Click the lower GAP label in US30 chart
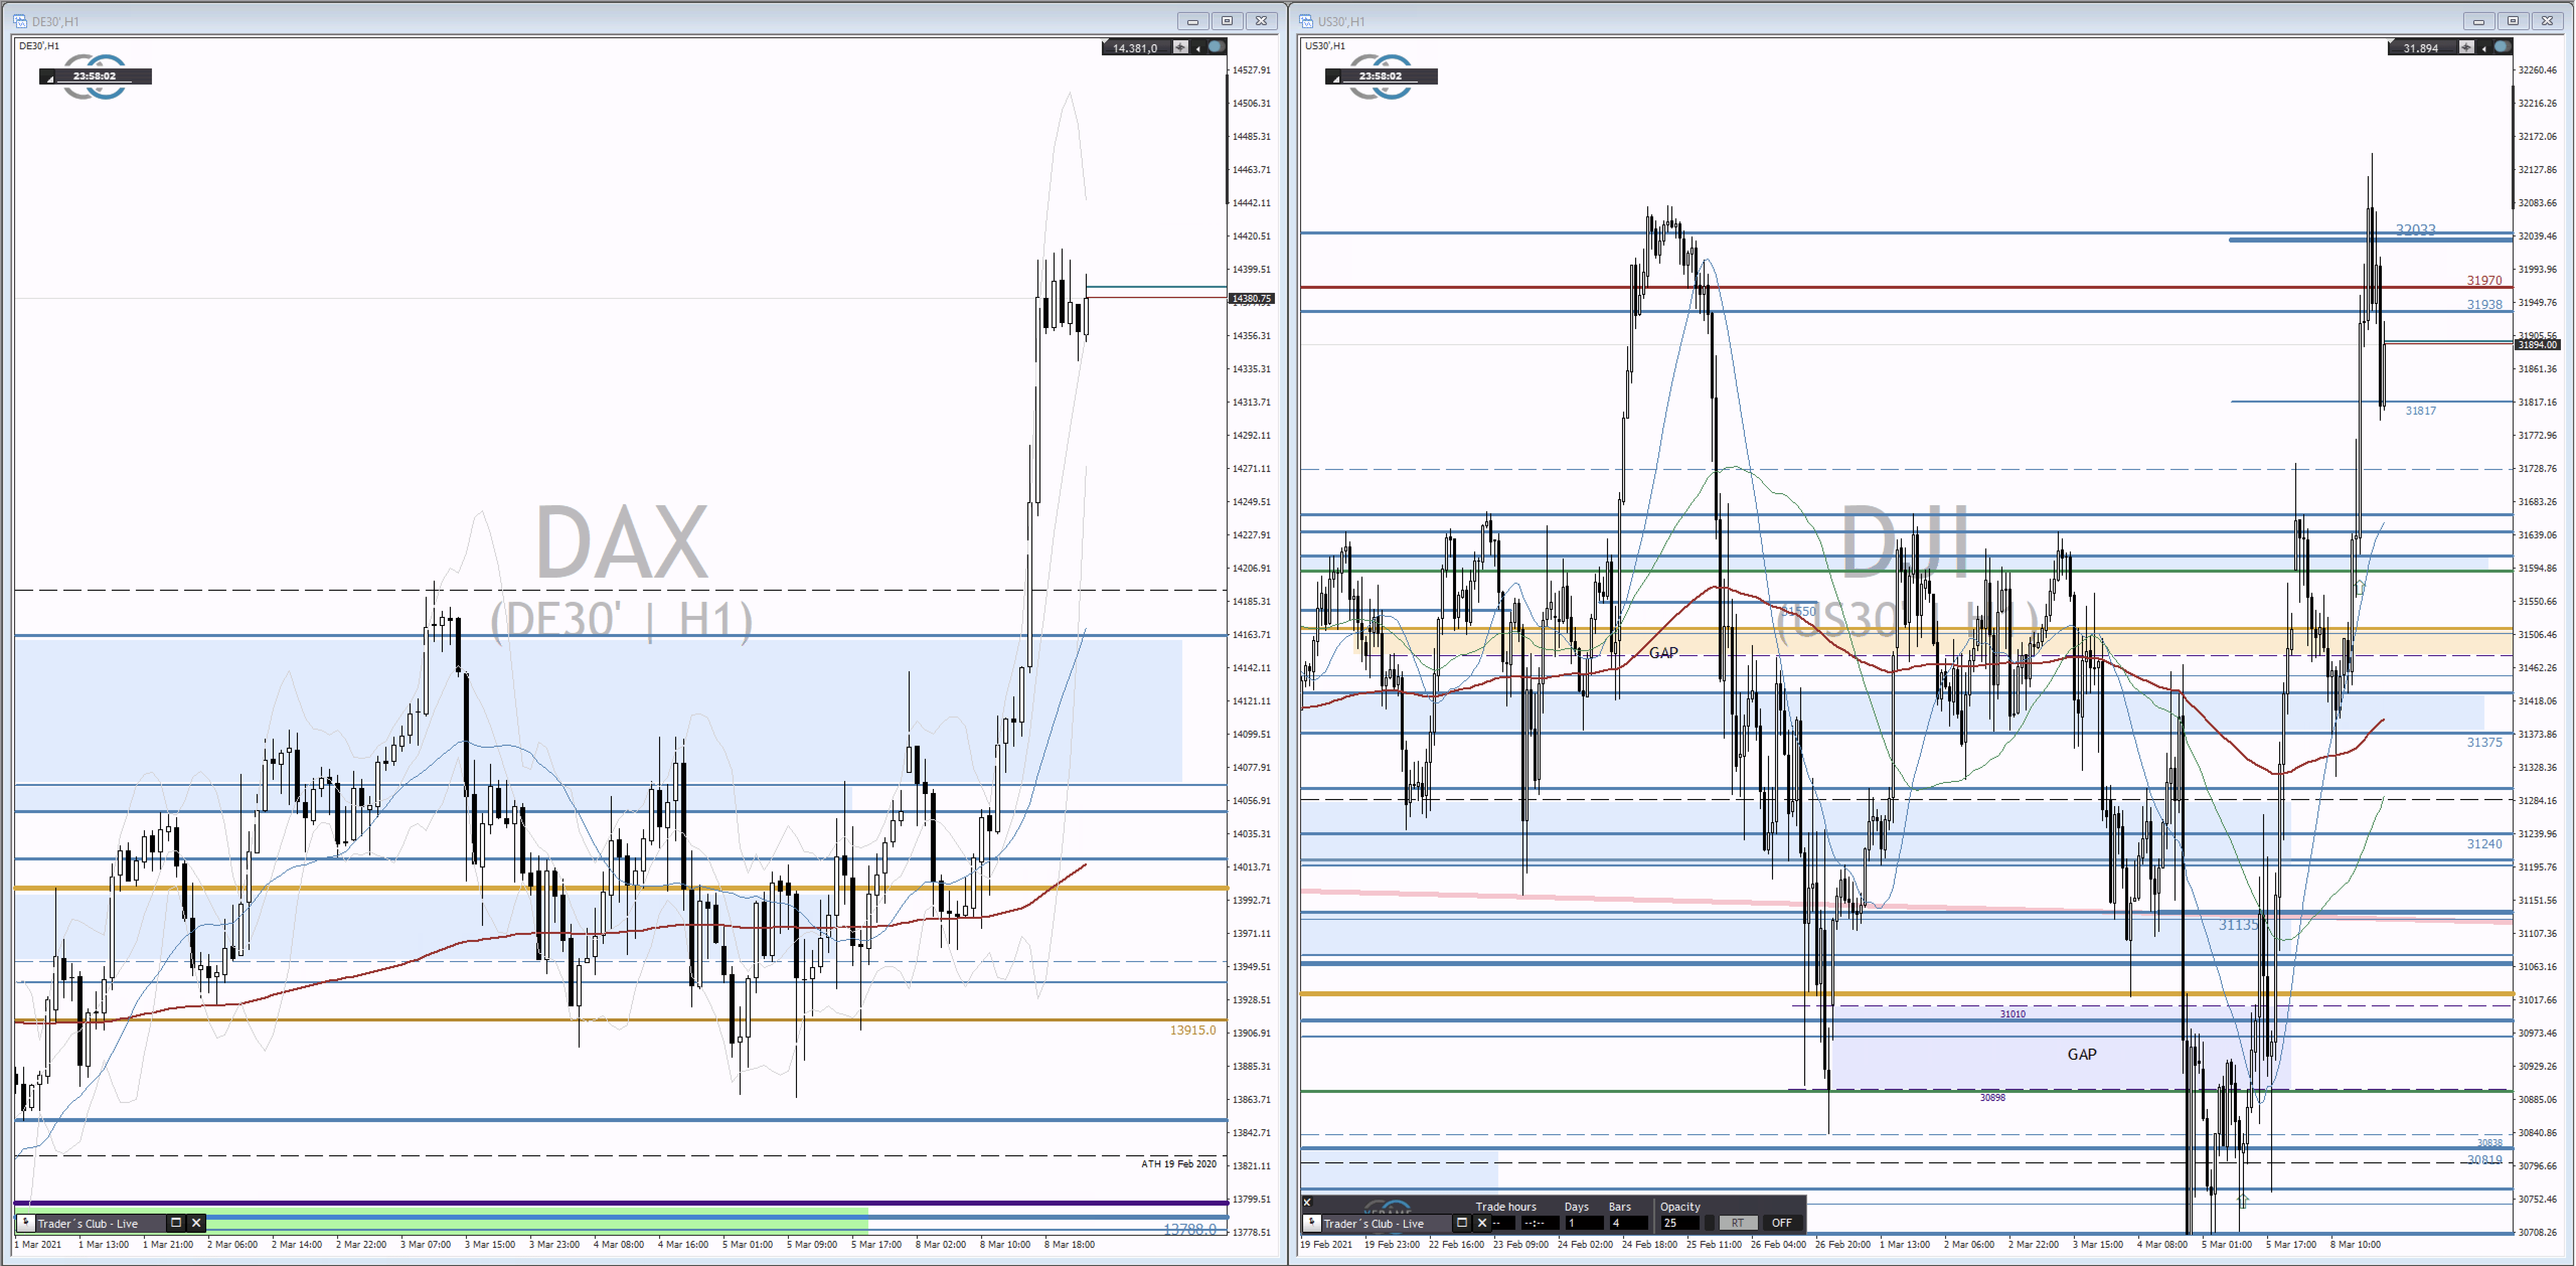The image size is (2576, 1266). 2082,1054
